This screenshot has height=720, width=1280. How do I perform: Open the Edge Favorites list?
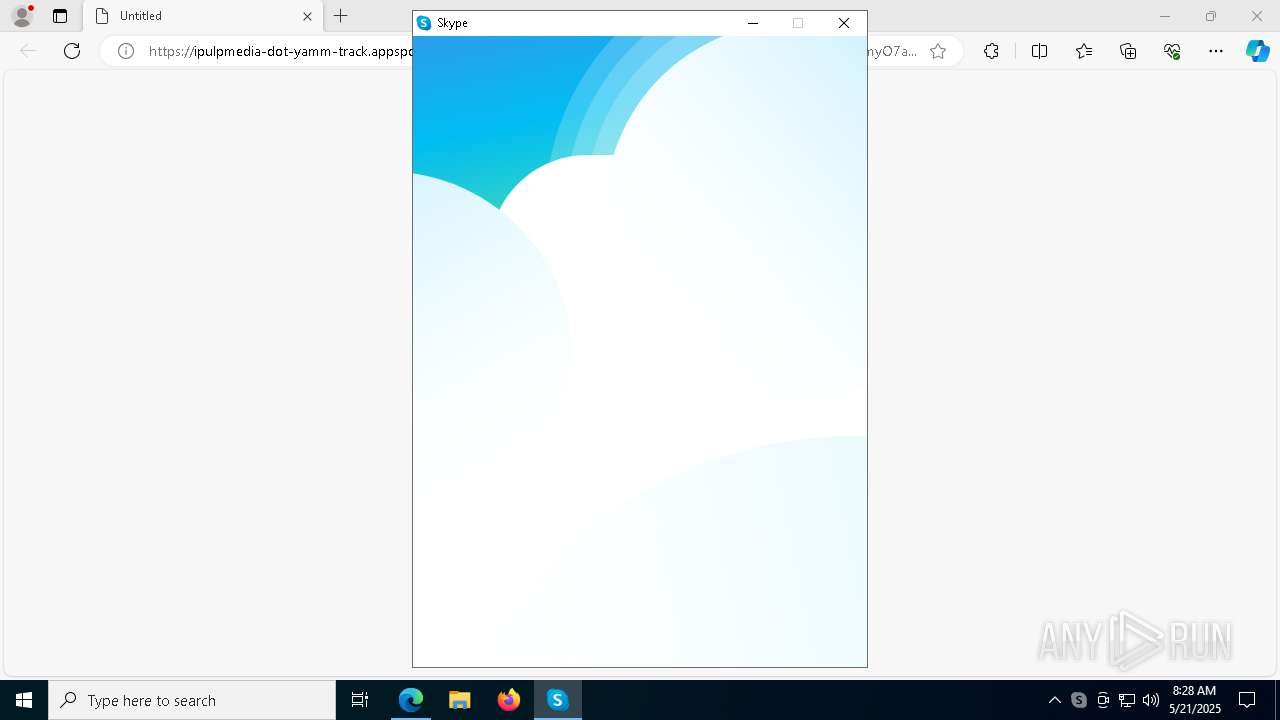[1084, 51]
